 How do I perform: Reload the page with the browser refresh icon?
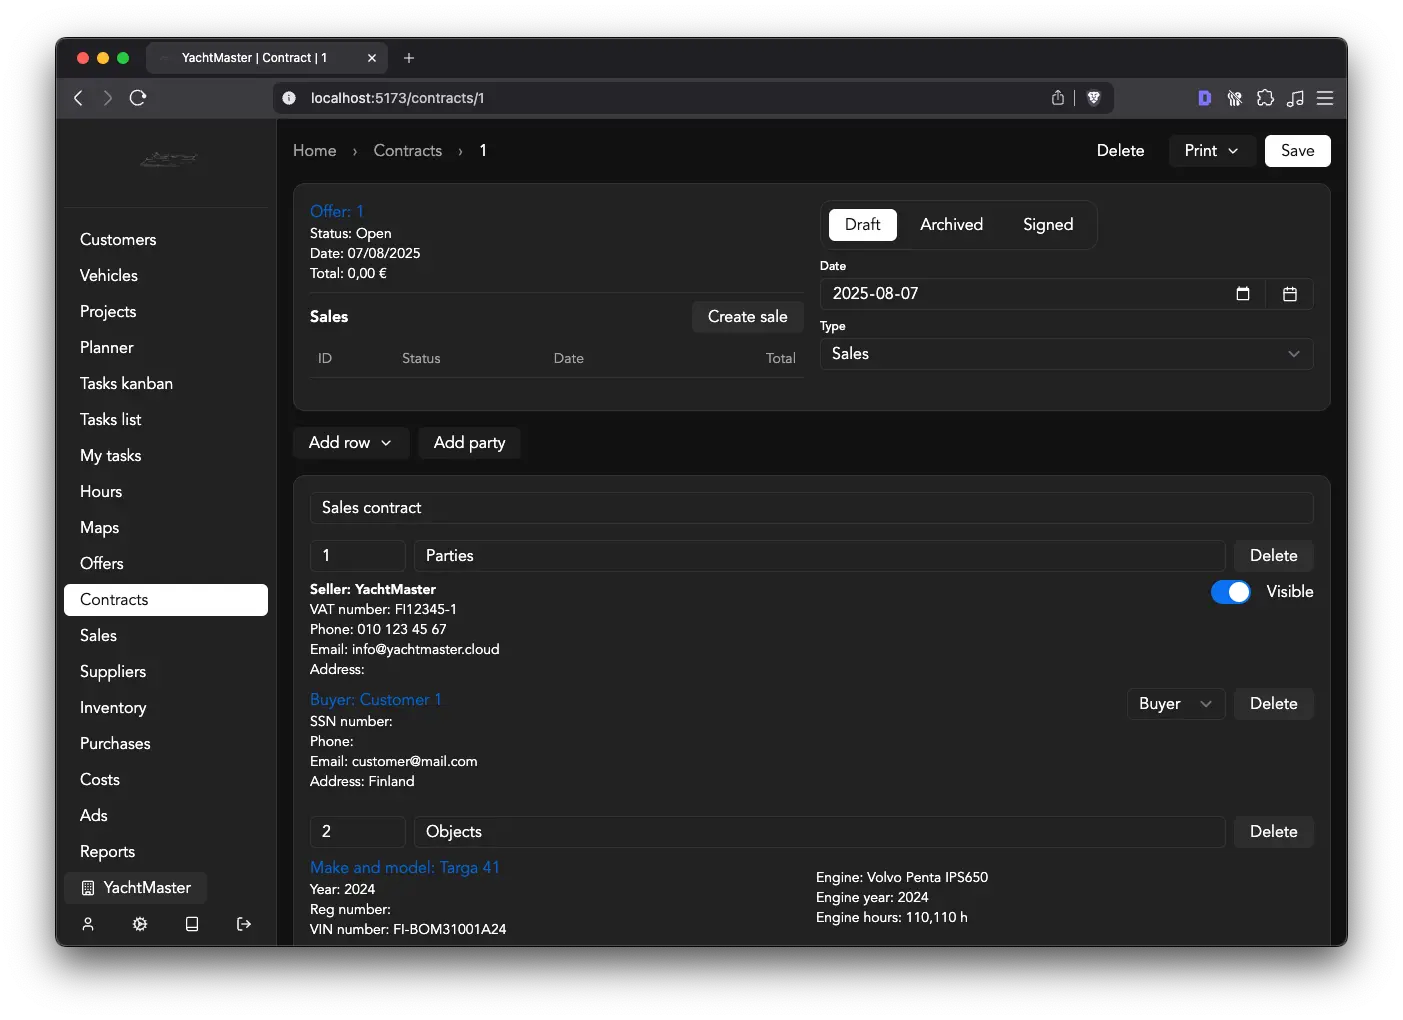tap(138, 98)
